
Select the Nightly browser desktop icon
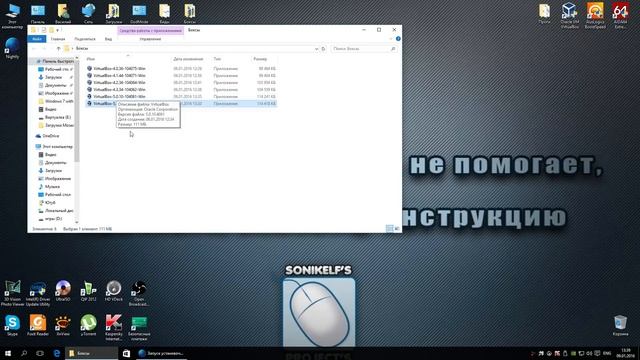point(12,47)
